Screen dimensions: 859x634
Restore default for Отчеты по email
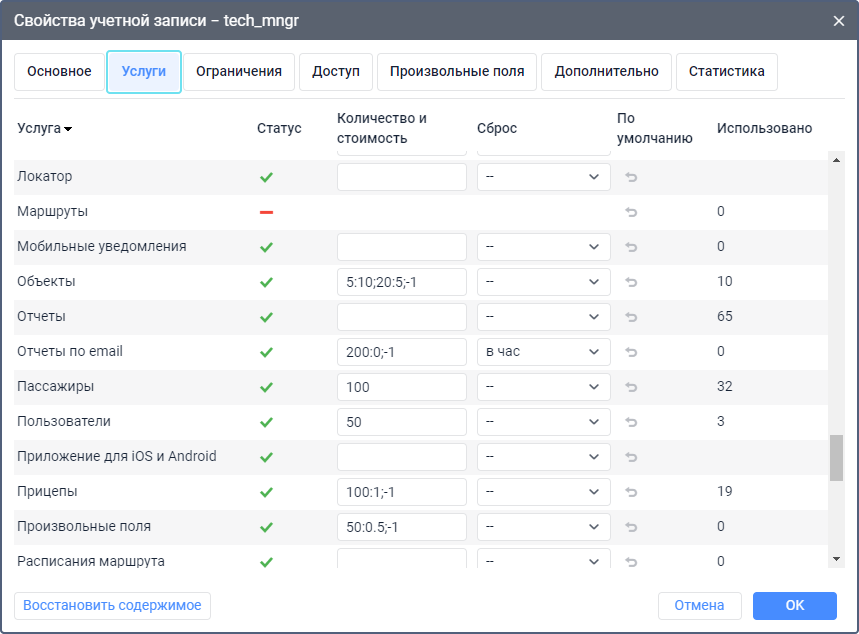tap(631, 352)
